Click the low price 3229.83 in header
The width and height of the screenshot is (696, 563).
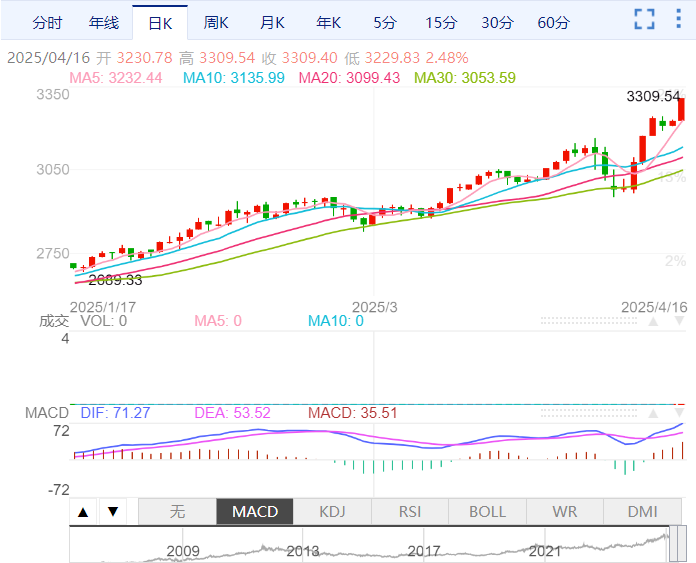392,58
